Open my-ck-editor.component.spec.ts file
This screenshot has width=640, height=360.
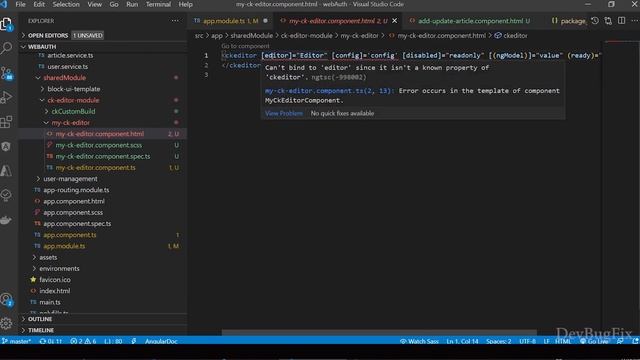point(103,156)
